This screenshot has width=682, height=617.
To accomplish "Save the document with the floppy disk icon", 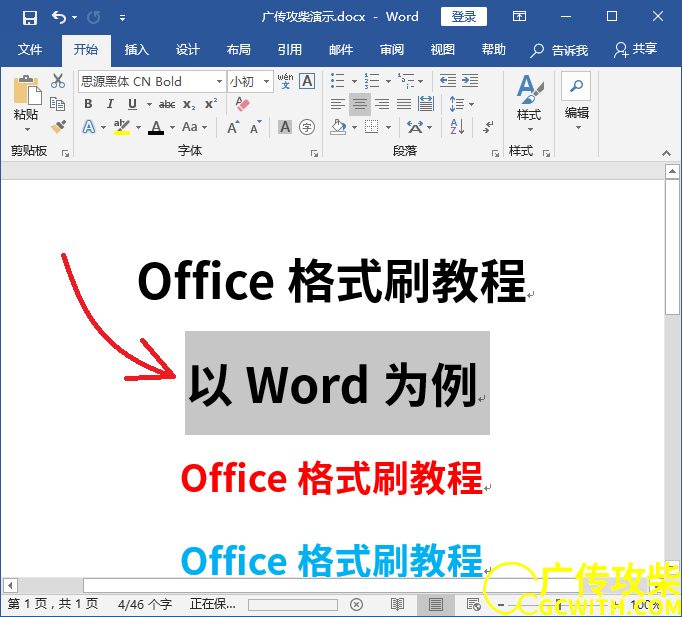I will (30, 17).
